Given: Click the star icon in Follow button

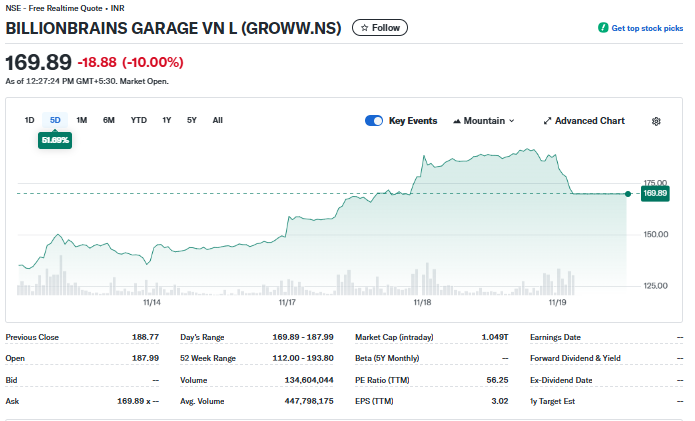Looking at the screenshot, I should tap(364, 27).
